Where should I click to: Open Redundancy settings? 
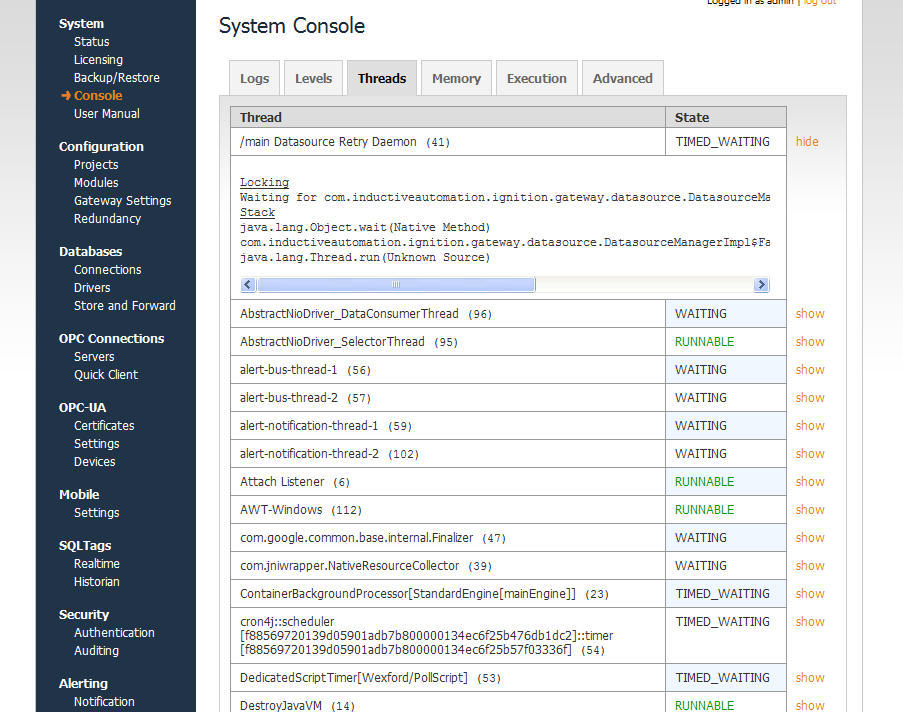(107, 218)
